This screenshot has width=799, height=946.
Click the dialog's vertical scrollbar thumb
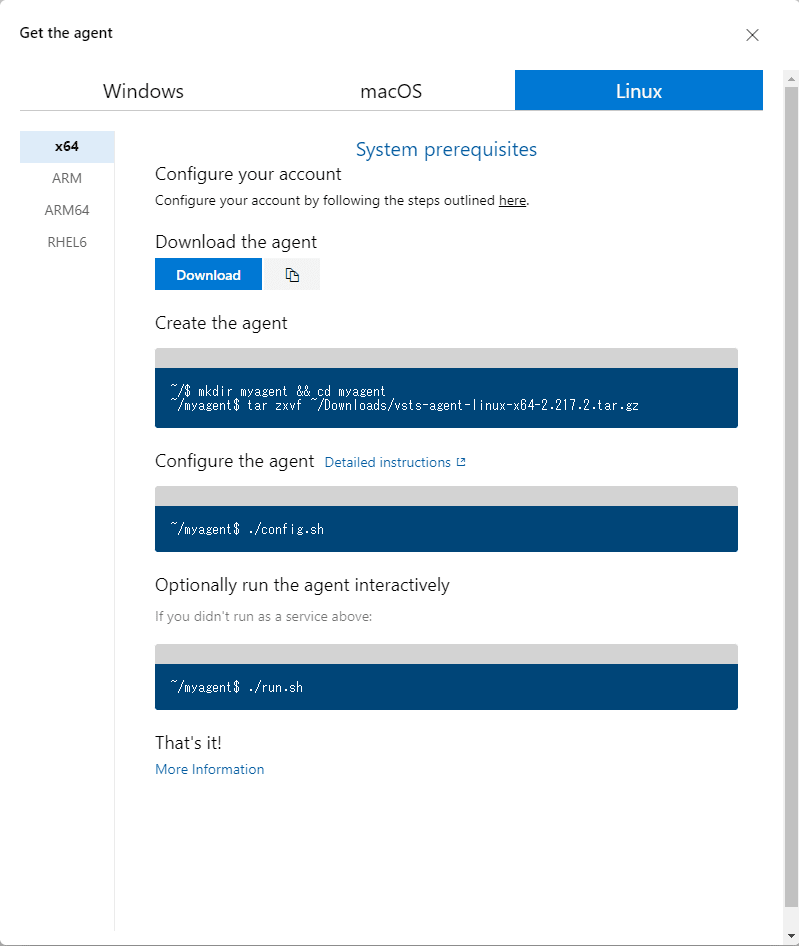(791, 496)
